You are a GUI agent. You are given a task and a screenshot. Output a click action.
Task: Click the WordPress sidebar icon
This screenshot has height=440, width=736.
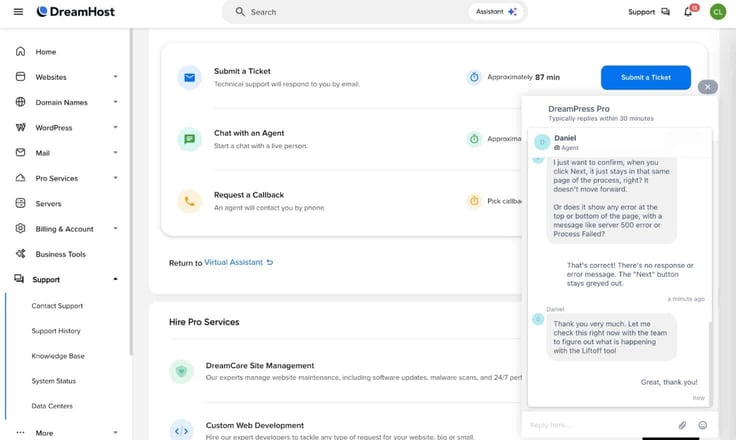(20, 127)
